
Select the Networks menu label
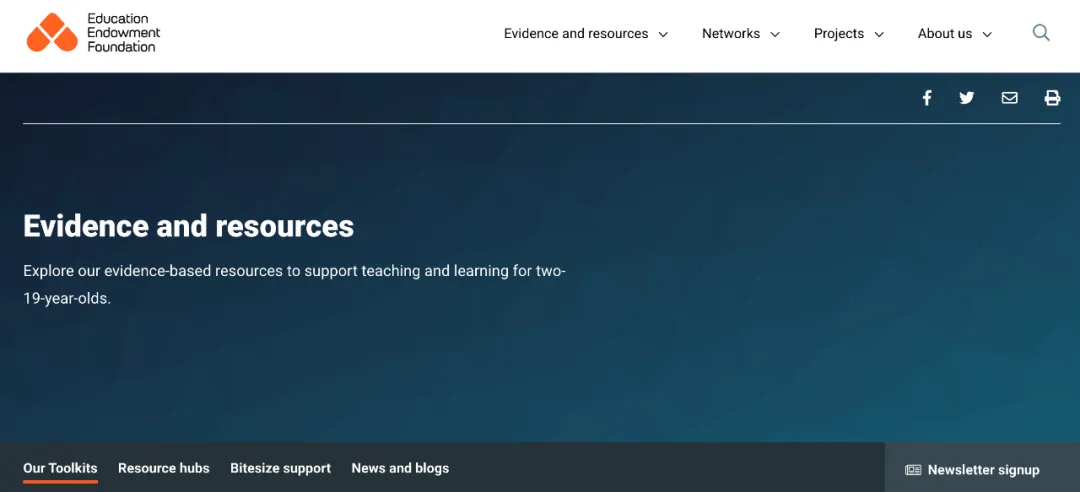[731, 34]
